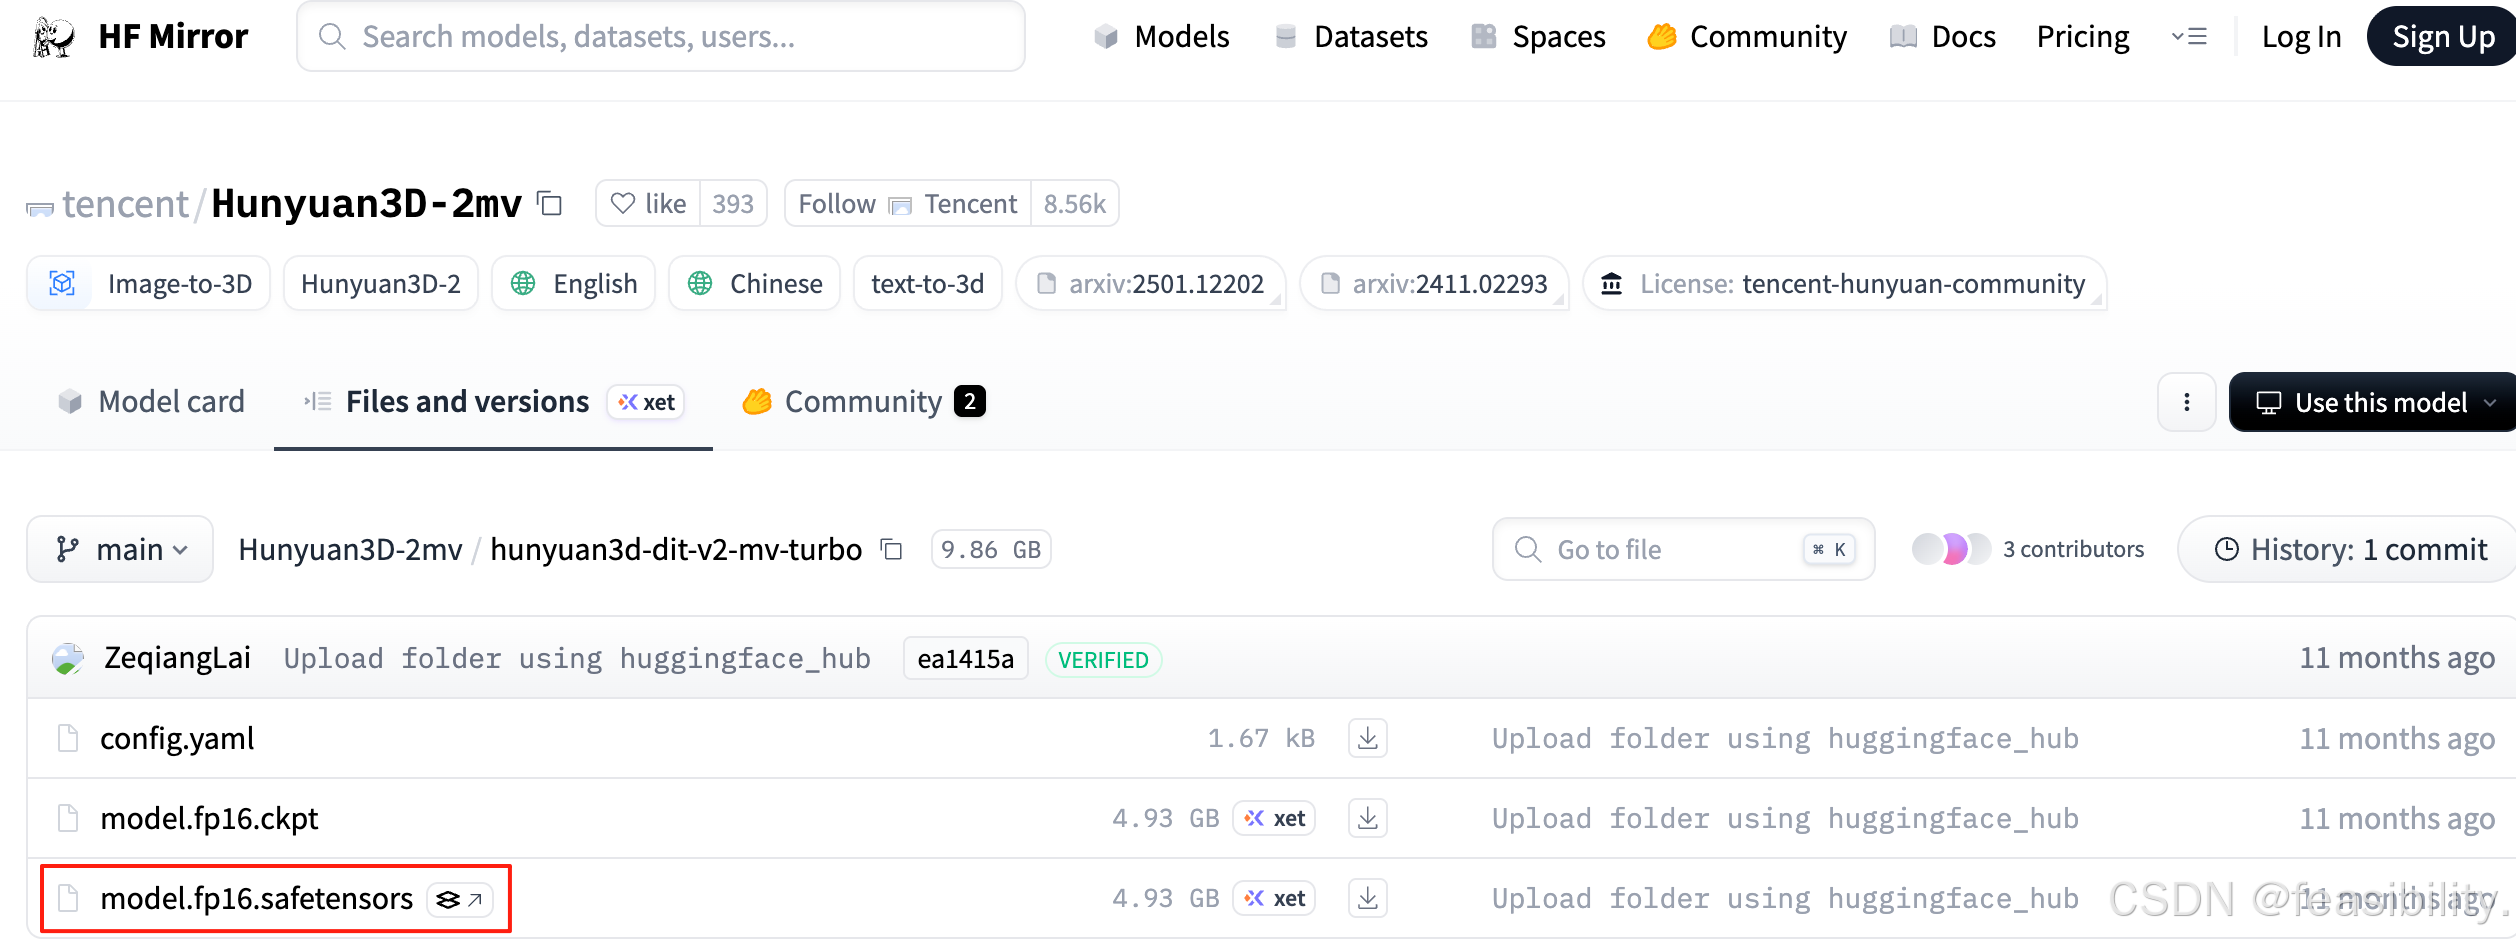The height and width of the screenshot is (940, 2516).
Task: Open the tencent organization link
Action: [125, 204]
